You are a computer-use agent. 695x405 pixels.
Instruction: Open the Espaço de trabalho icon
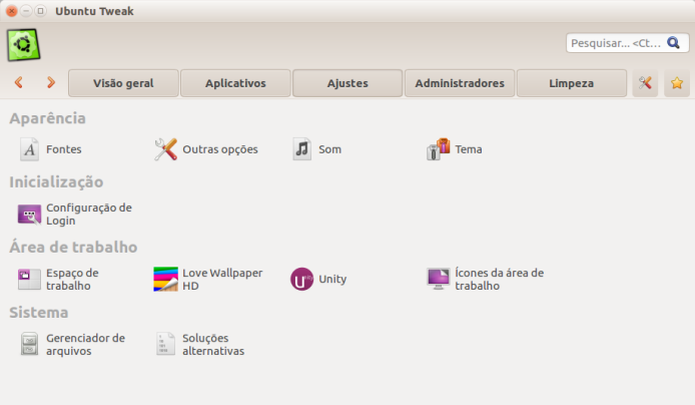click(30, 279)
